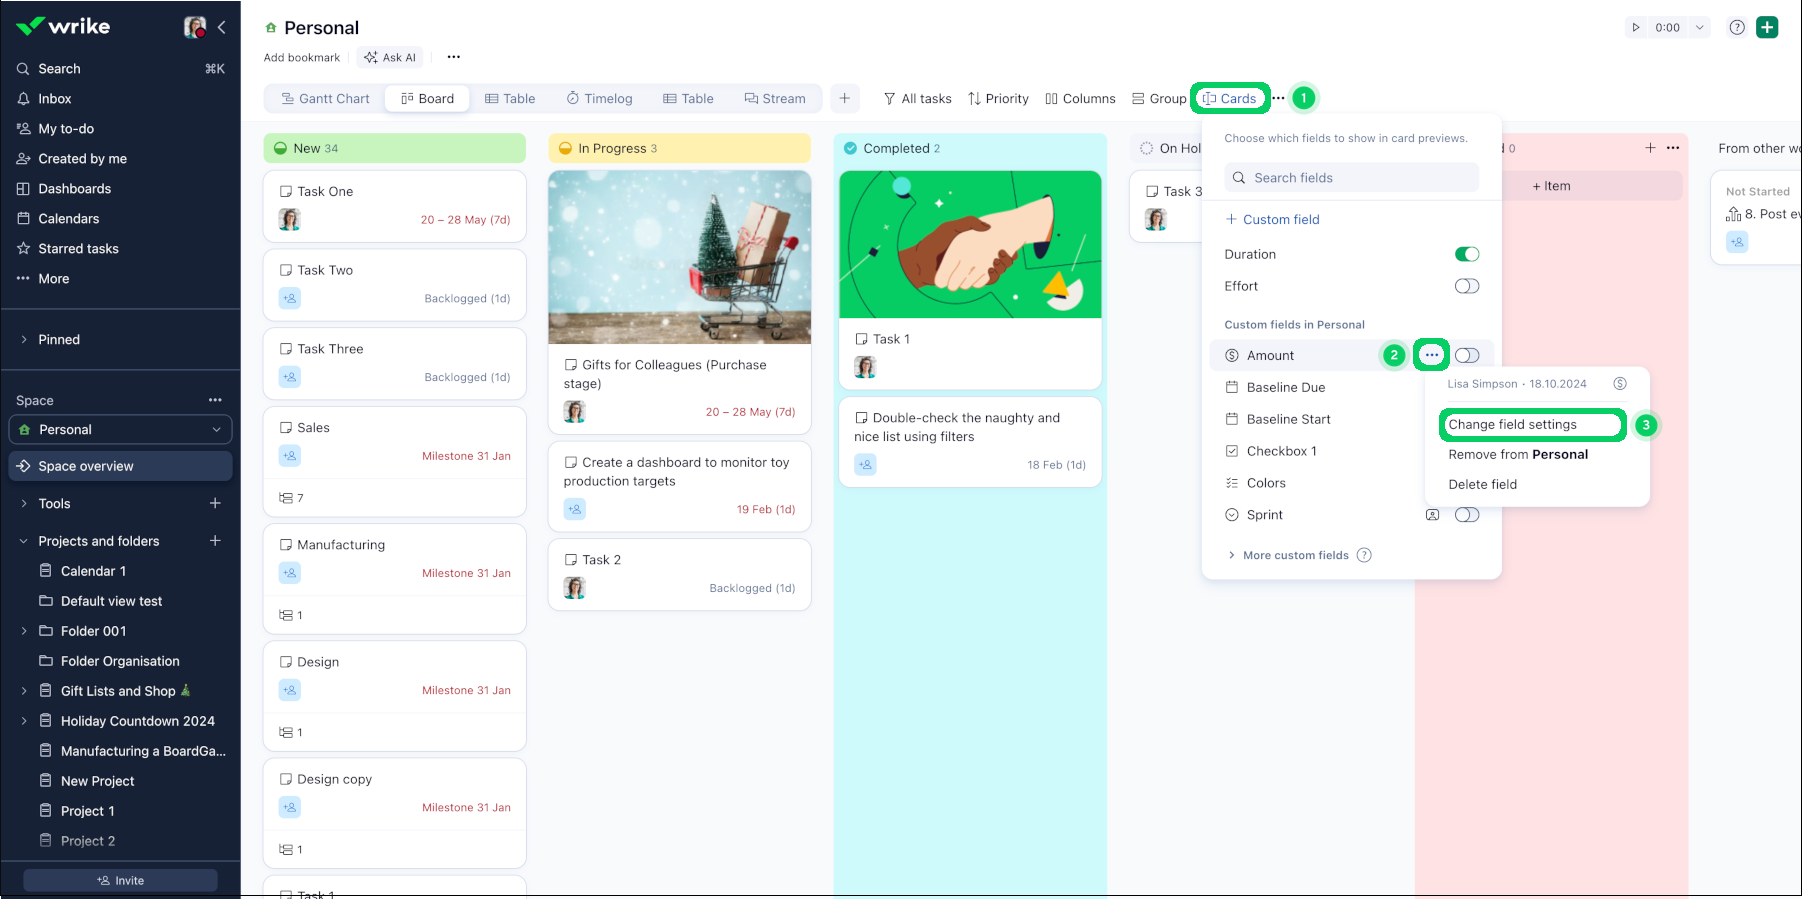
Task: Start the timer in the top bar
Action: pos(1637,27)
